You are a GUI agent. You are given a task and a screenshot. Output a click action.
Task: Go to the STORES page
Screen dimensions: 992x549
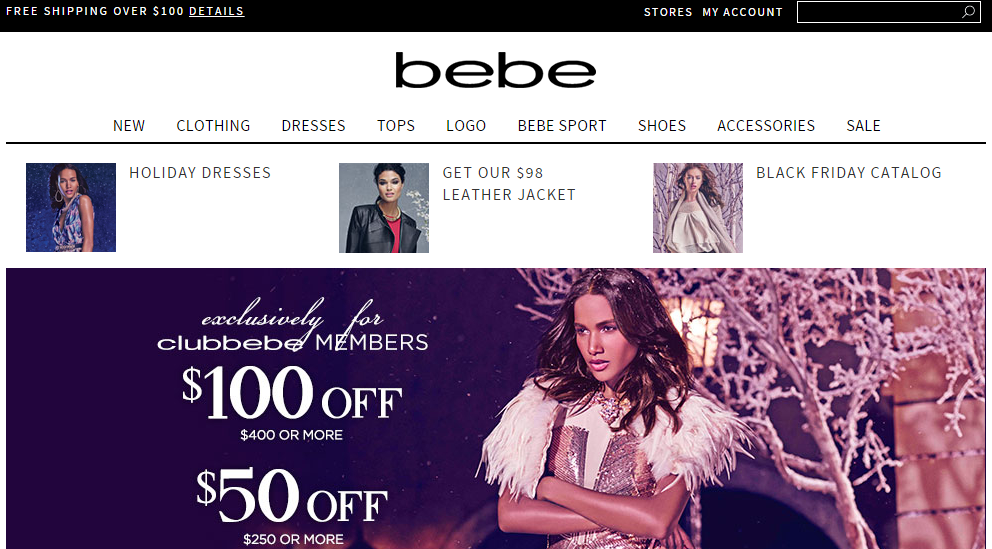pos(668,12)
